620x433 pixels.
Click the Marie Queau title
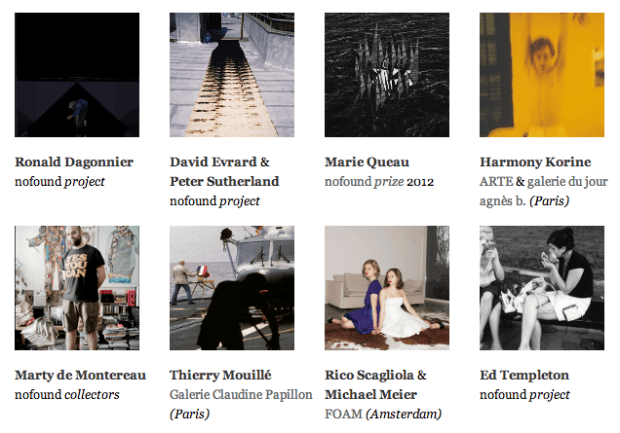[x=367, y=162]
